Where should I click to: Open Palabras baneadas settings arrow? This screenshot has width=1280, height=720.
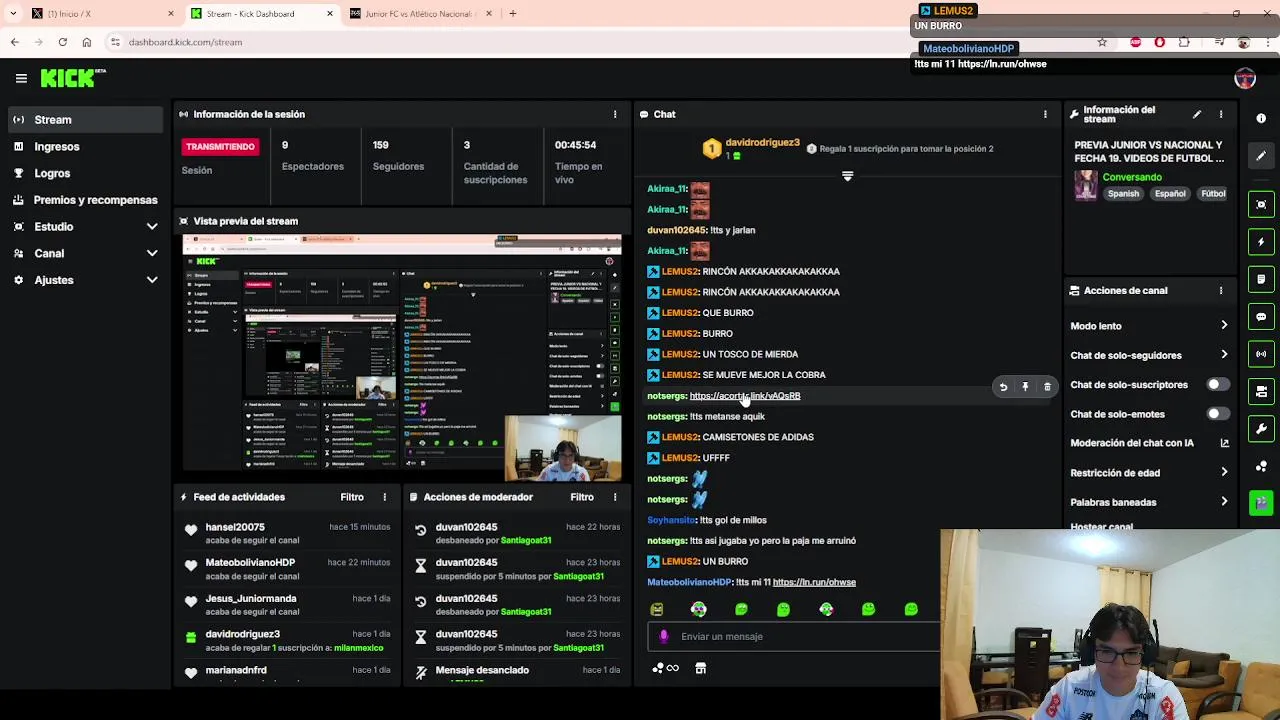(x=1224, y=502)
